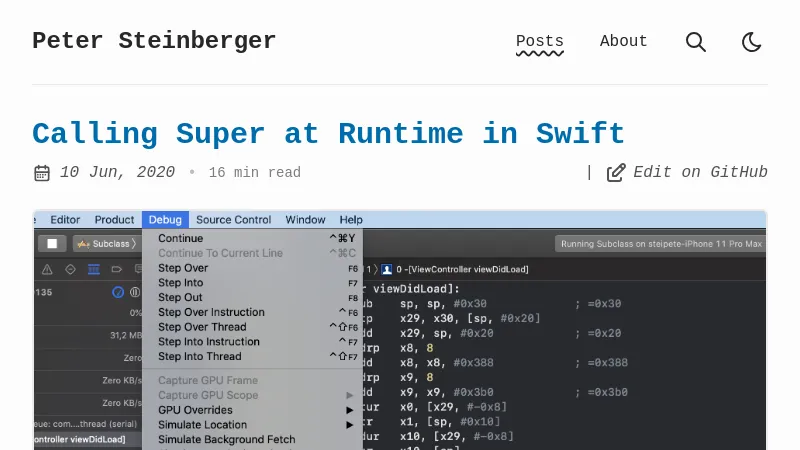This screenshot has height=450, width=800.
Task: Go to the Posts page
Action: tap(539, 42)
